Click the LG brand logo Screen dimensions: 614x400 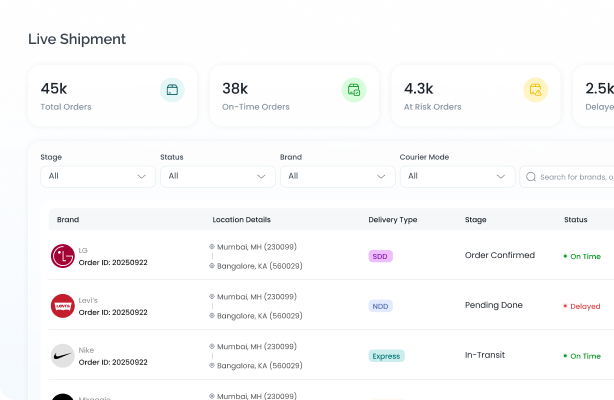(63, 256)
